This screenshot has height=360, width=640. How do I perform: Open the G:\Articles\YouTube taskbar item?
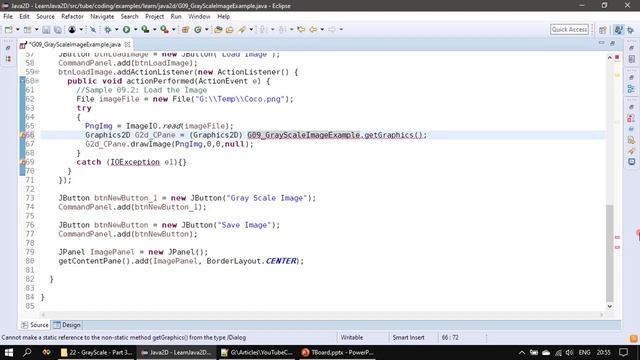[257, 352]
